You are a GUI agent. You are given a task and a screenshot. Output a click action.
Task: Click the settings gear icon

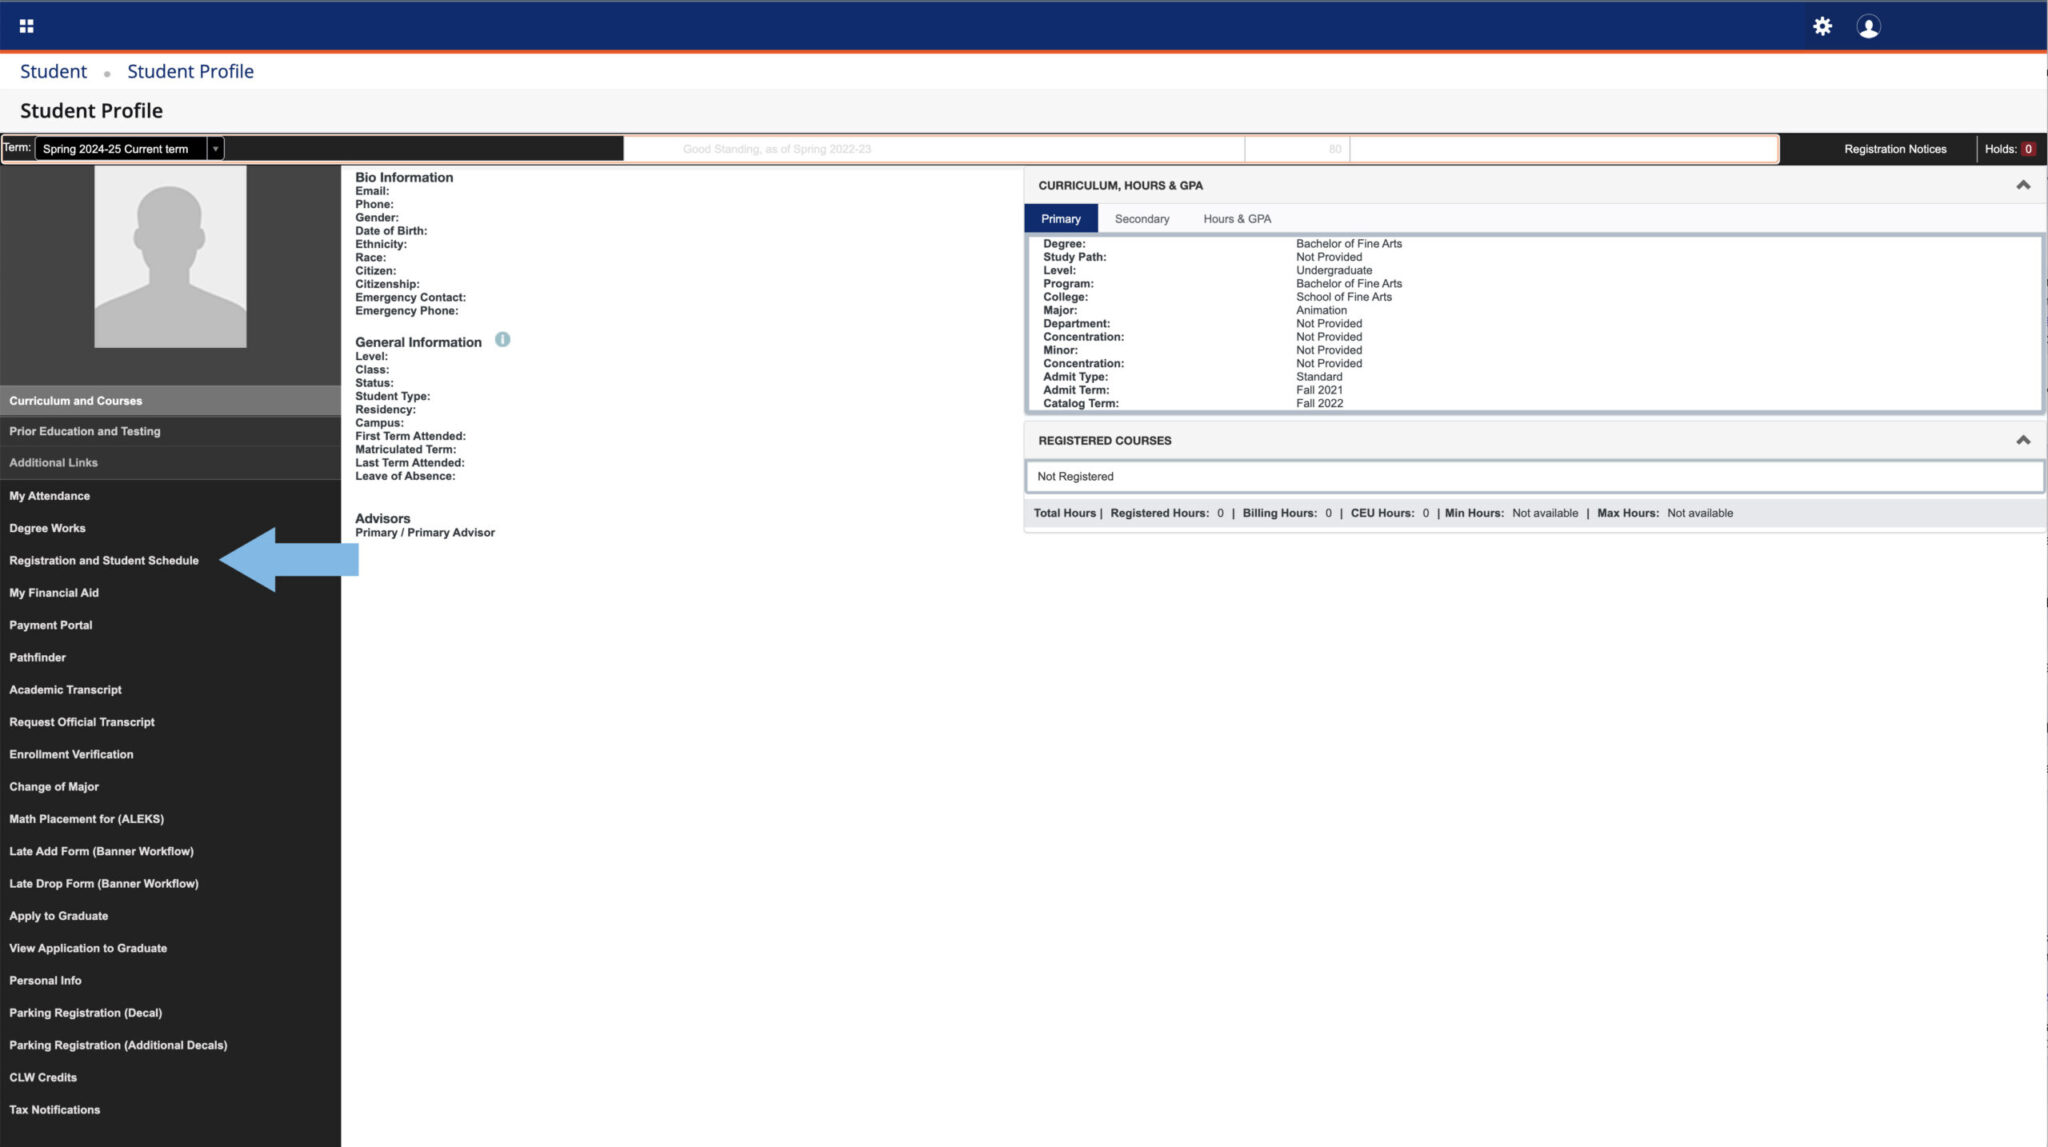click(1822, 26)
